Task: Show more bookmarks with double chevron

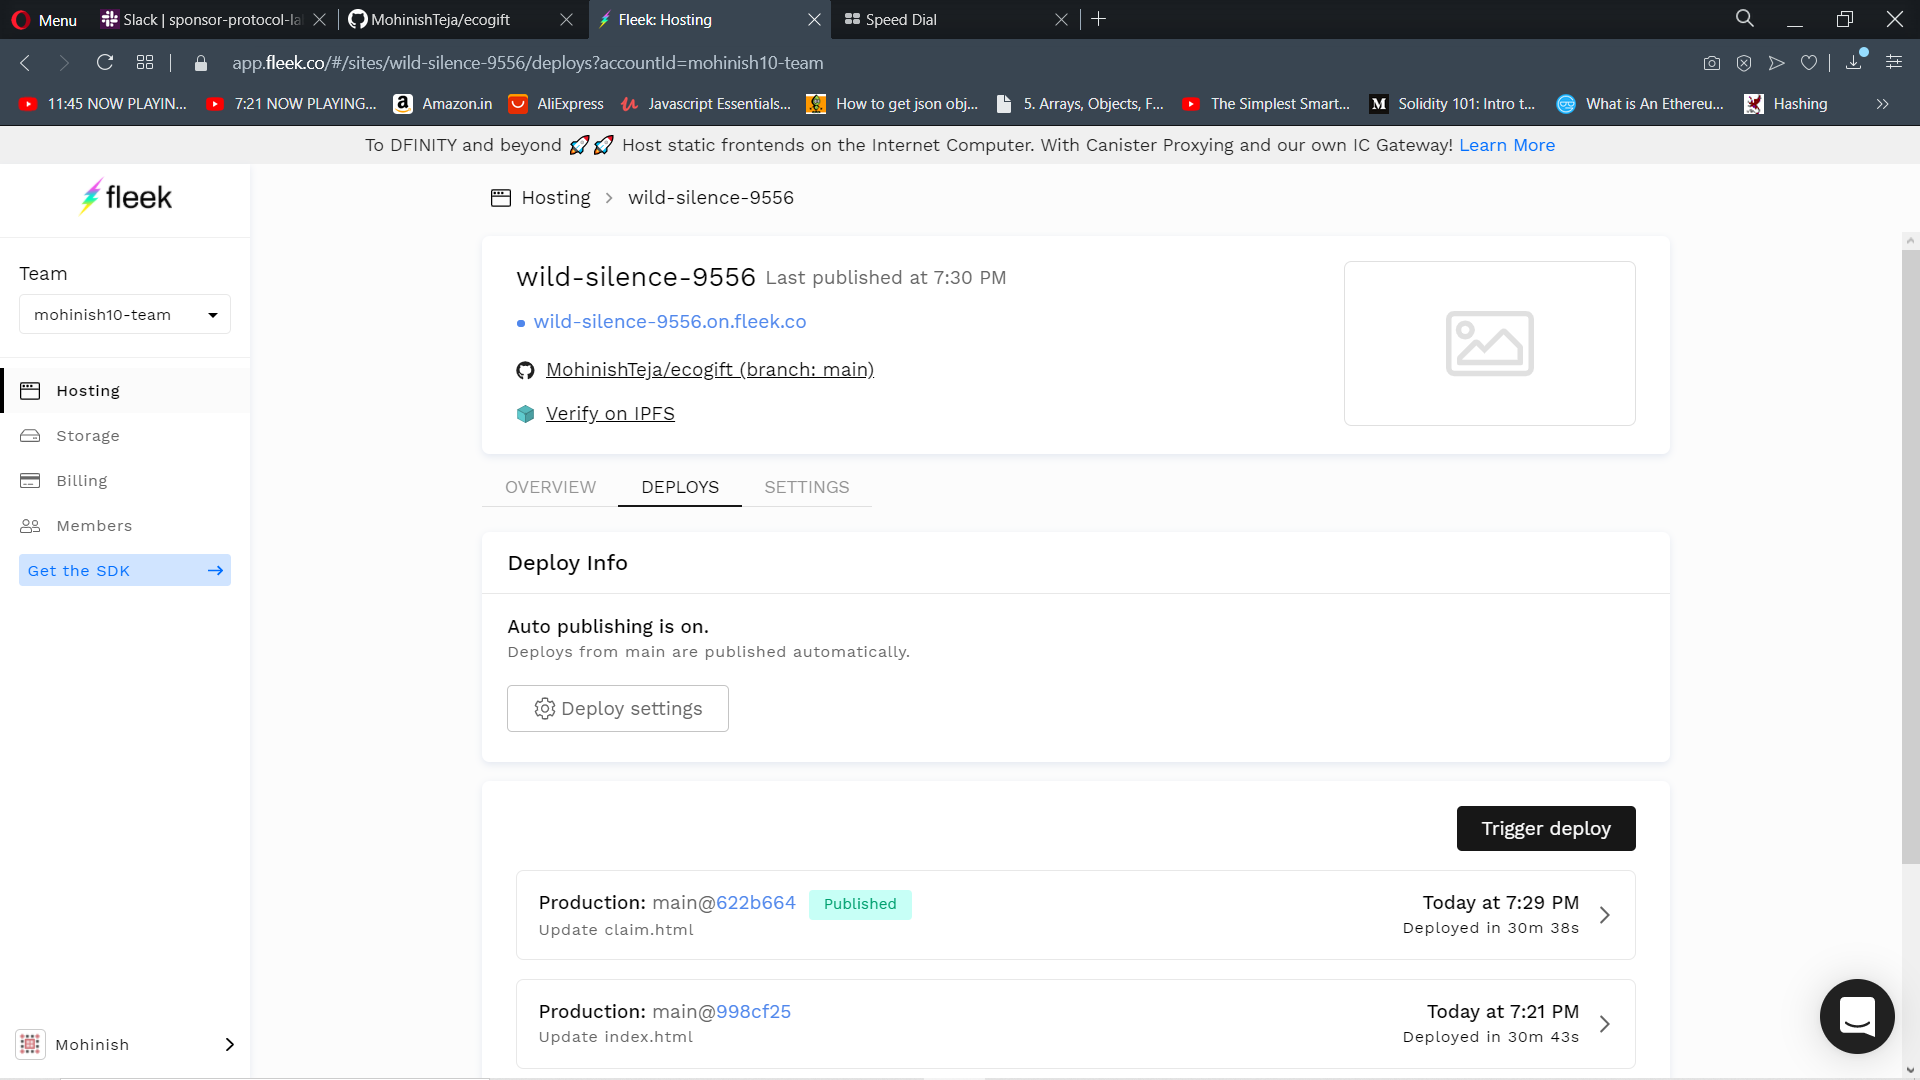Action: [x=1882, y=104]
